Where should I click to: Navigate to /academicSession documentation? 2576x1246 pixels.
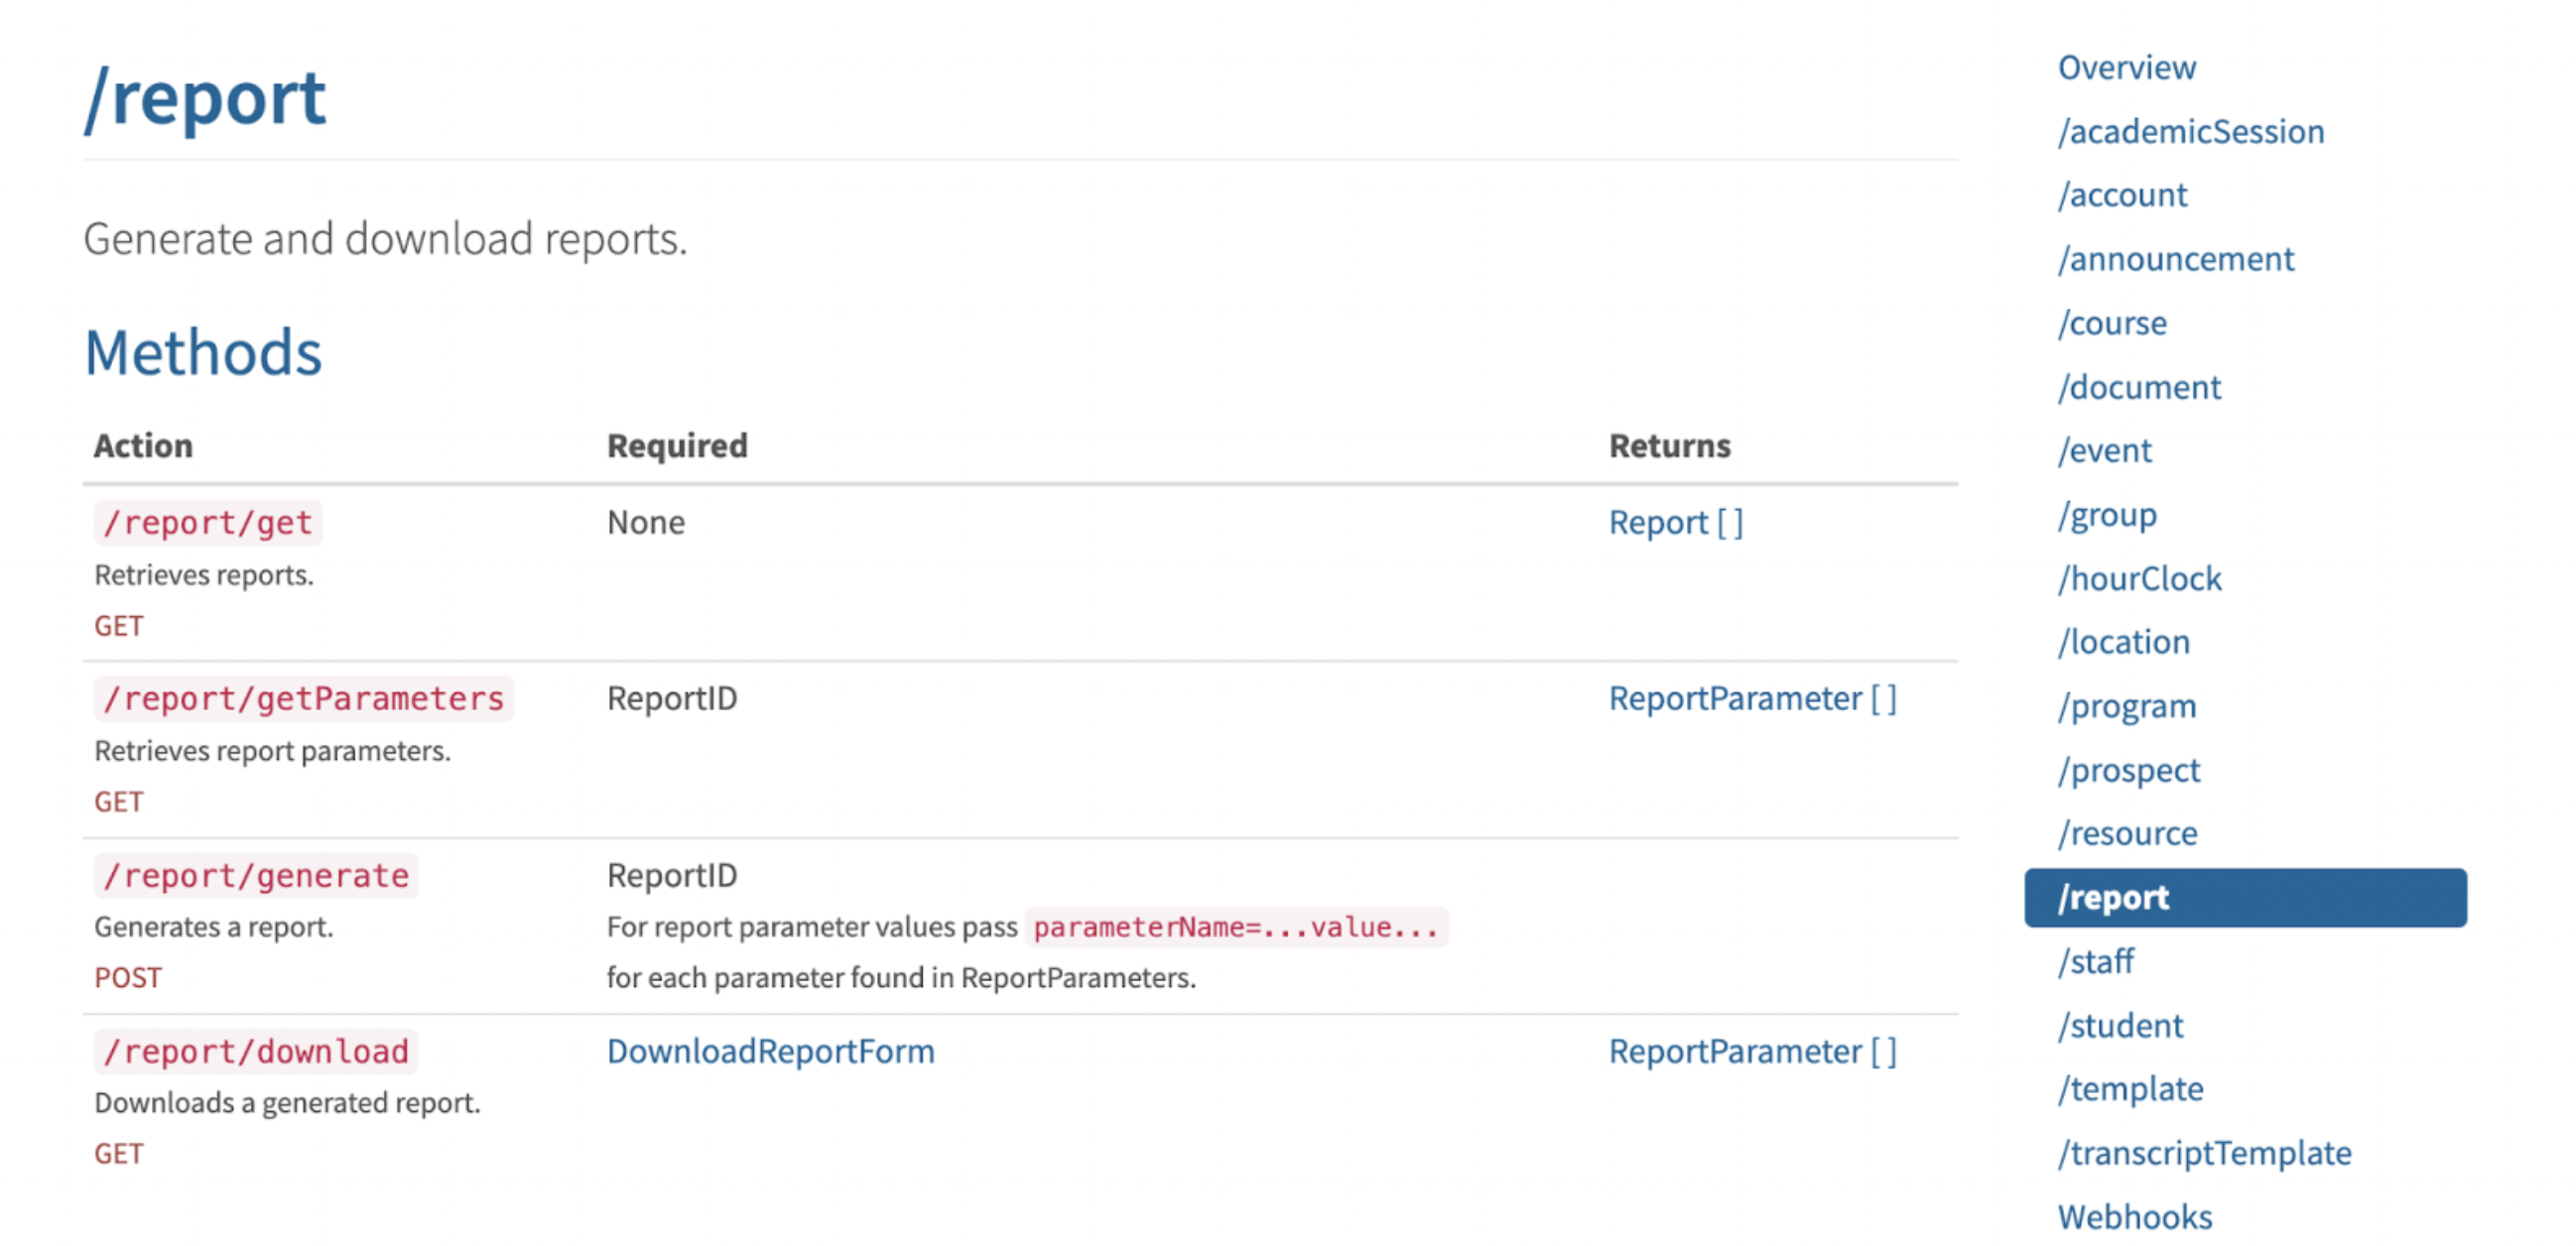tap(2190, 132)
